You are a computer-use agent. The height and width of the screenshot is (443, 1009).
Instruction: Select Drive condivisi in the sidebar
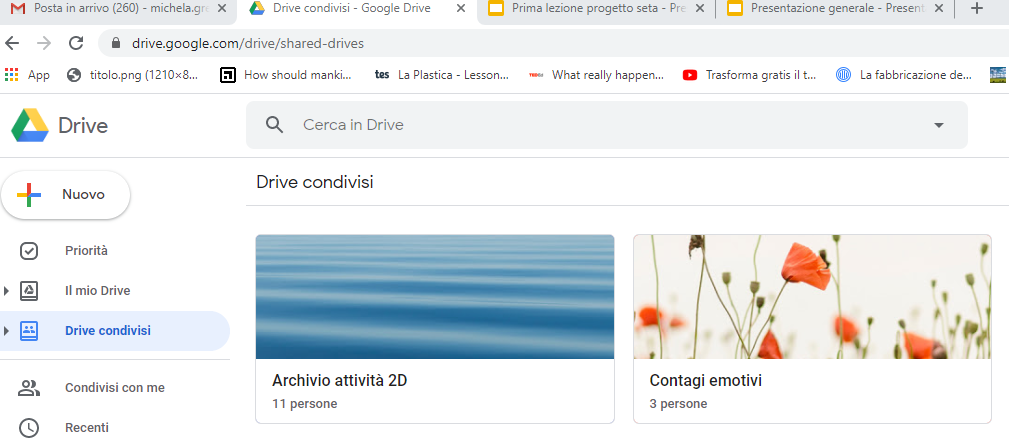(x=107, y=331)
